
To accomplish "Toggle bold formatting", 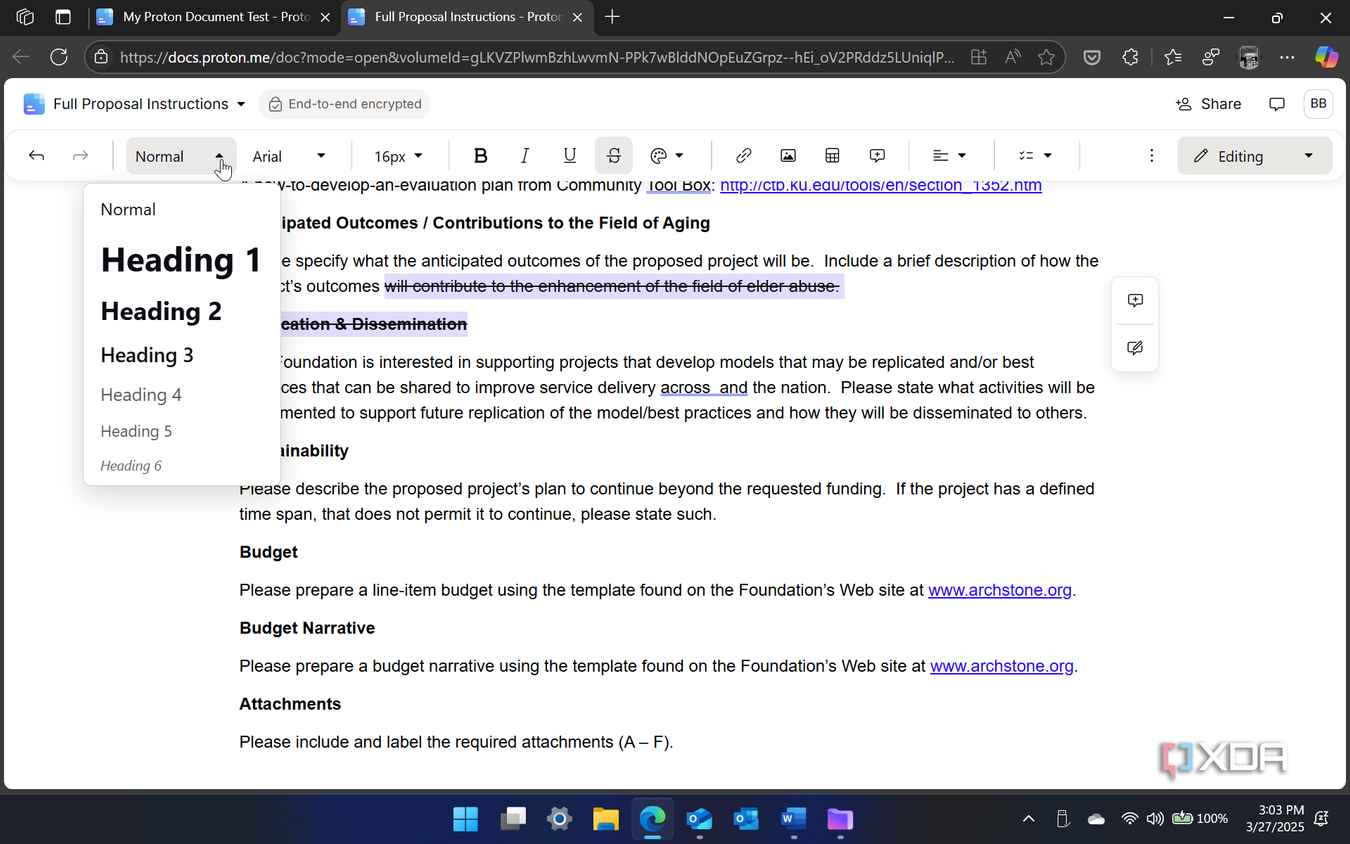I will click(481, 156).
